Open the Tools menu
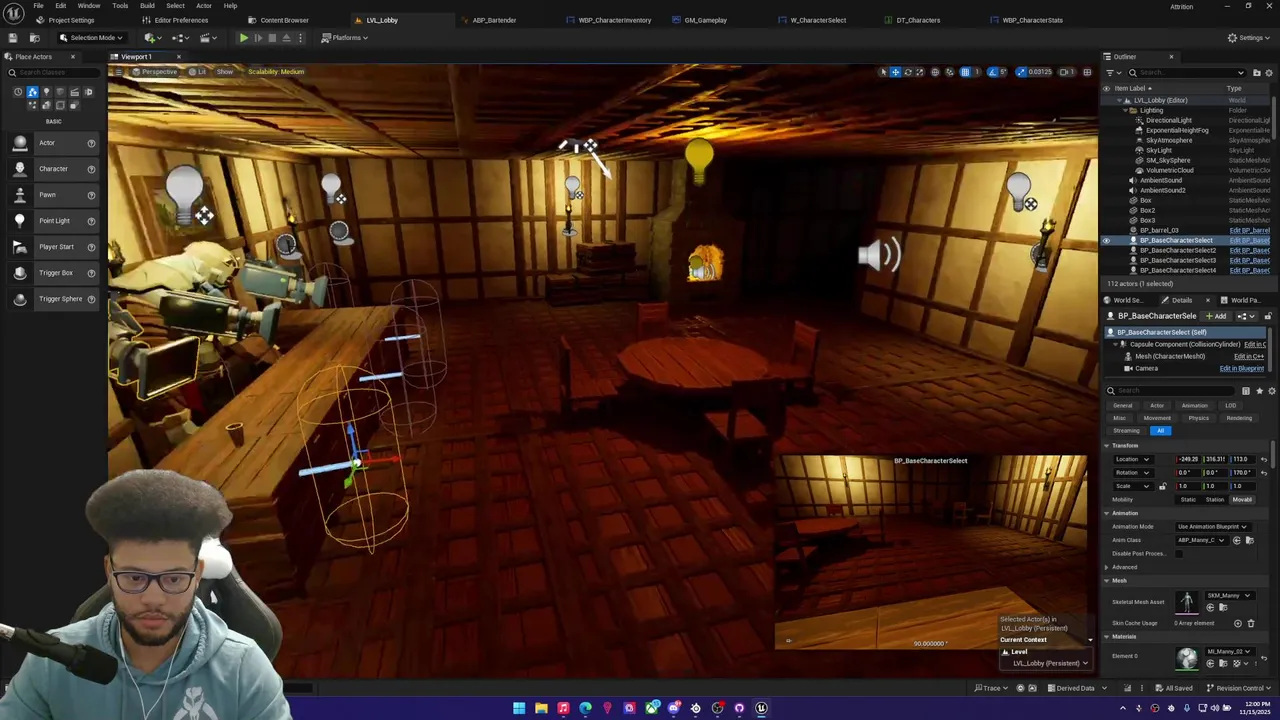1280x720 pixels. coord(120,5)
